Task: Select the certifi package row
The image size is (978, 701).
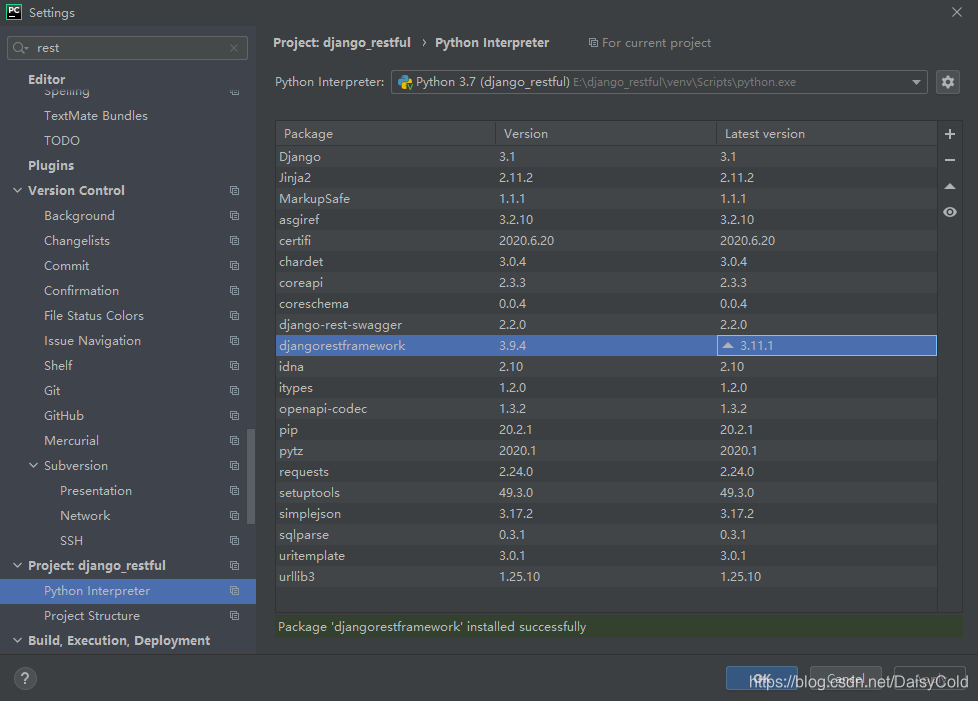Action: [x=606, y=241]
